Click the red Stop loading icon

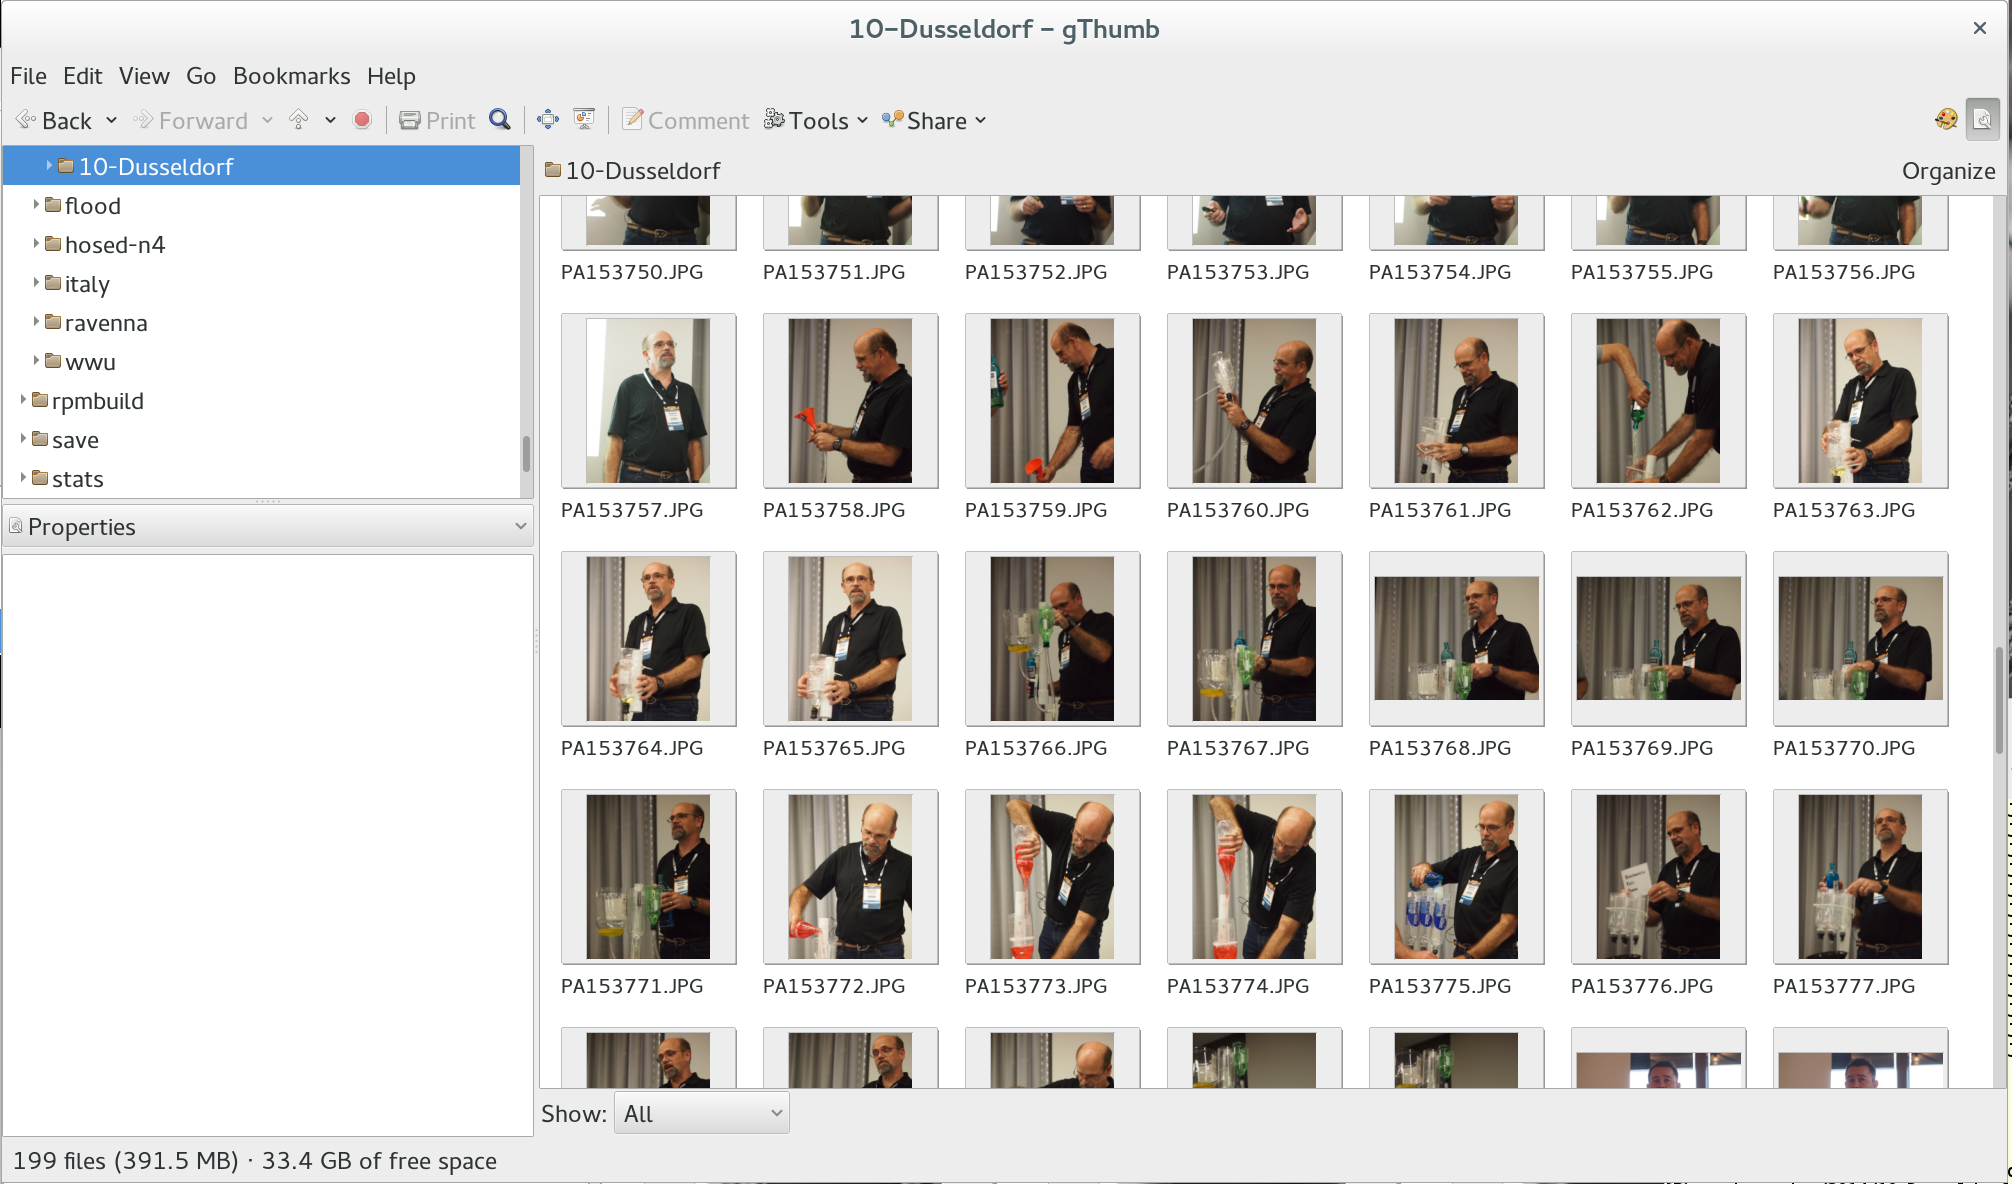pos(363,121)
